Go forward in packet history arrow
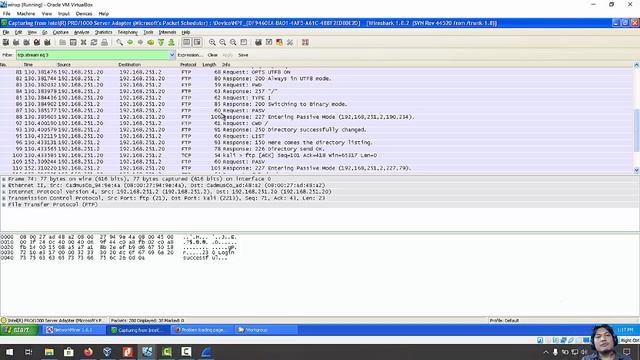 click(x=140, y=42)
